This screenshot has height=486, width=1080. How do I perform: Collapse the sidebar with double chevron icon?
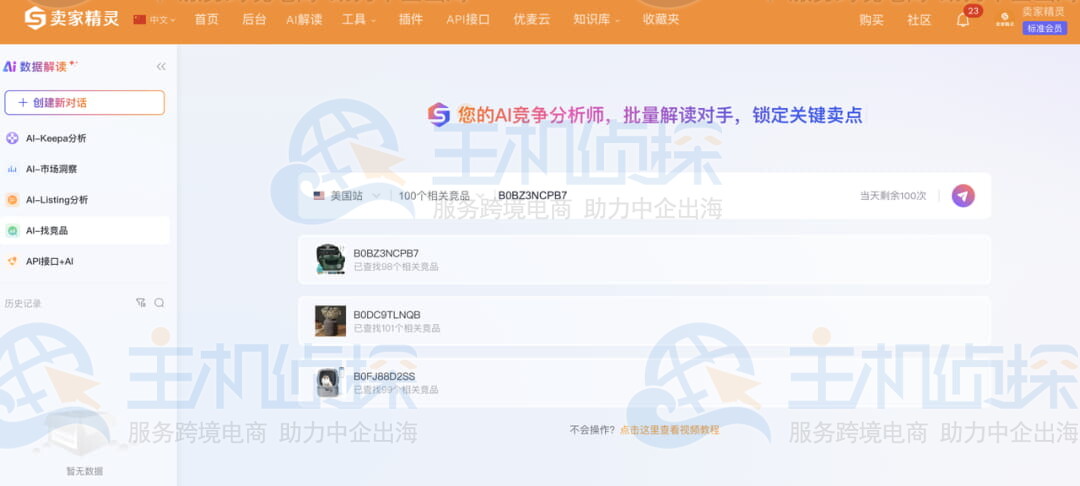point(161,67)
